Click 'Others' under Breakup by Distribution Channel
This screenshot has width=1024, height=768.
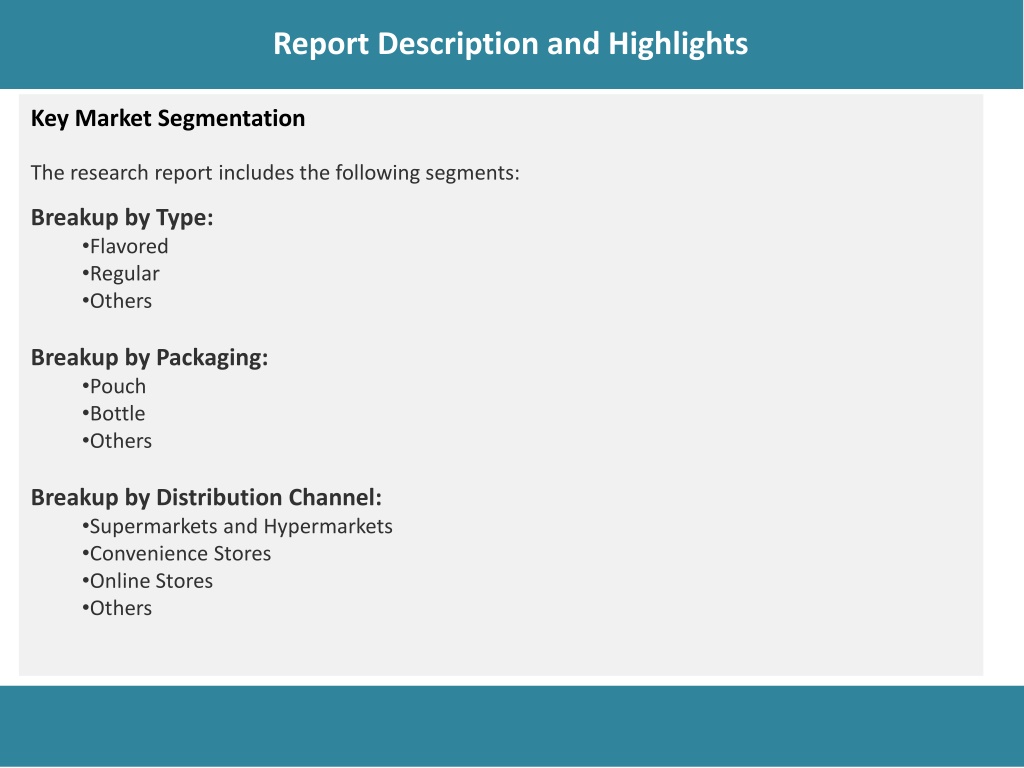[x=117, y=609]
